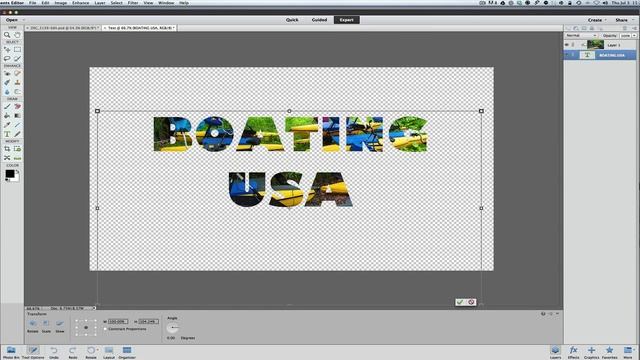The height and width of the screenshot is (360, 640).
Task: Delete the layer with the trash icon
Action: pos(624,28)
